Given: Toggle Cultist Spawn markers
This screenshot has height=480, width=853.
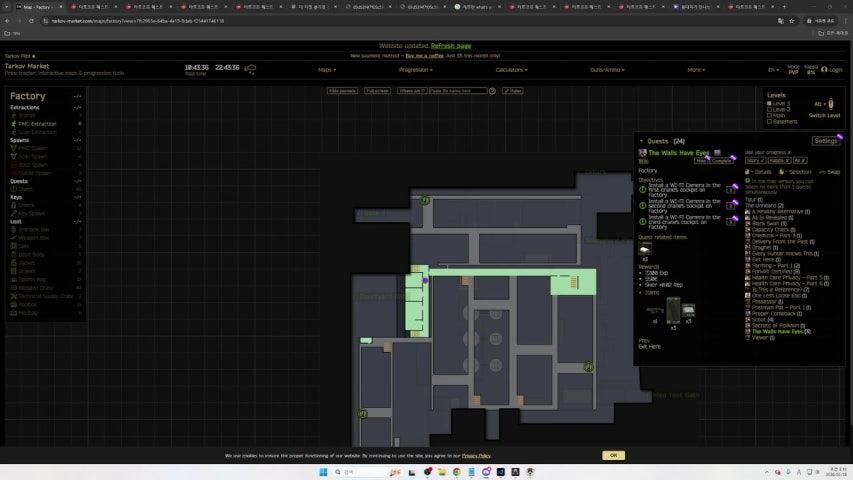Looking at the screenshot, I should (x=35, y=173).
